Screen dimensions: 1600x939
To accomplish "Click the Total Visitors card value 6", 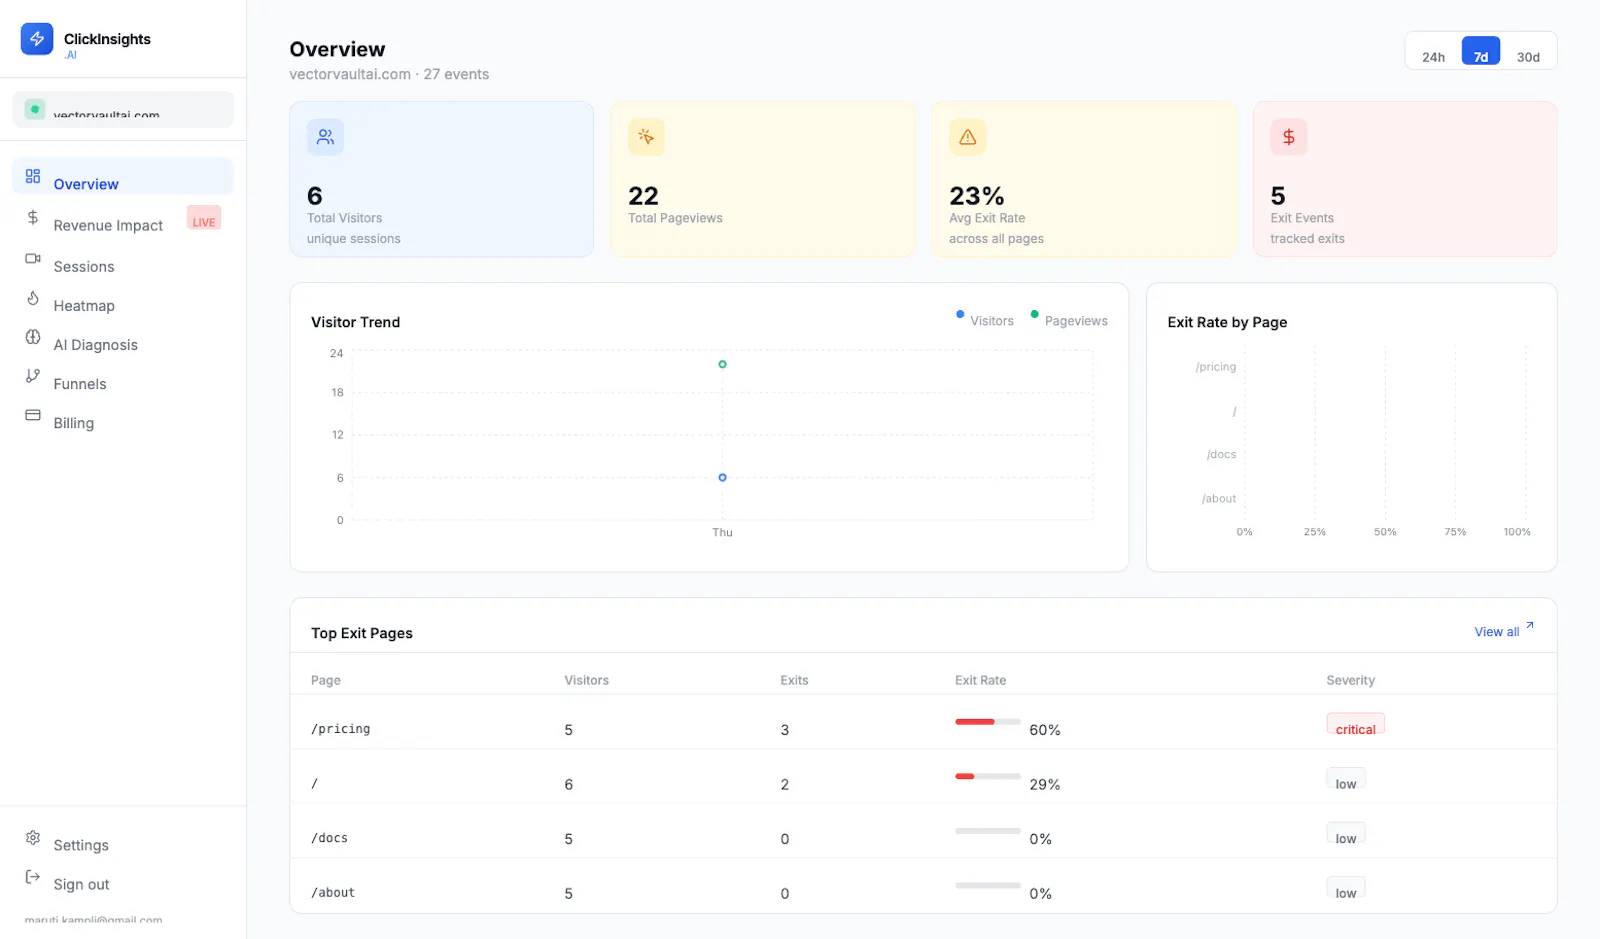I will pyautogui.click(x=315, y=196).
